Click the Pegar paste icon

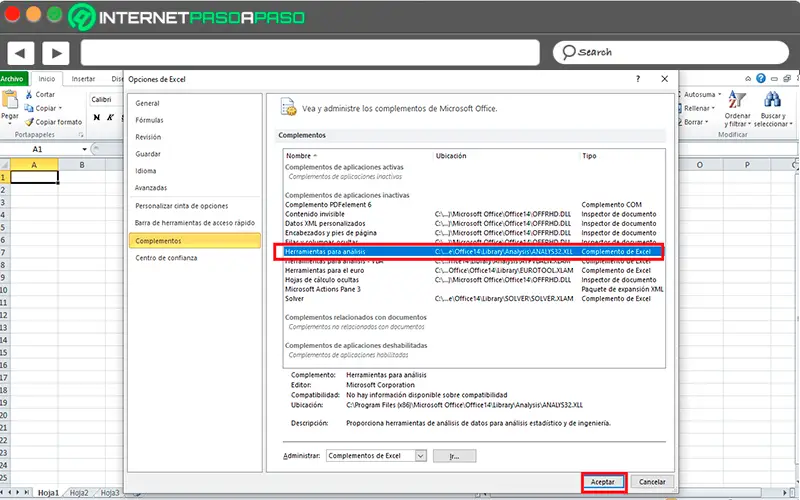click(10, 99)
